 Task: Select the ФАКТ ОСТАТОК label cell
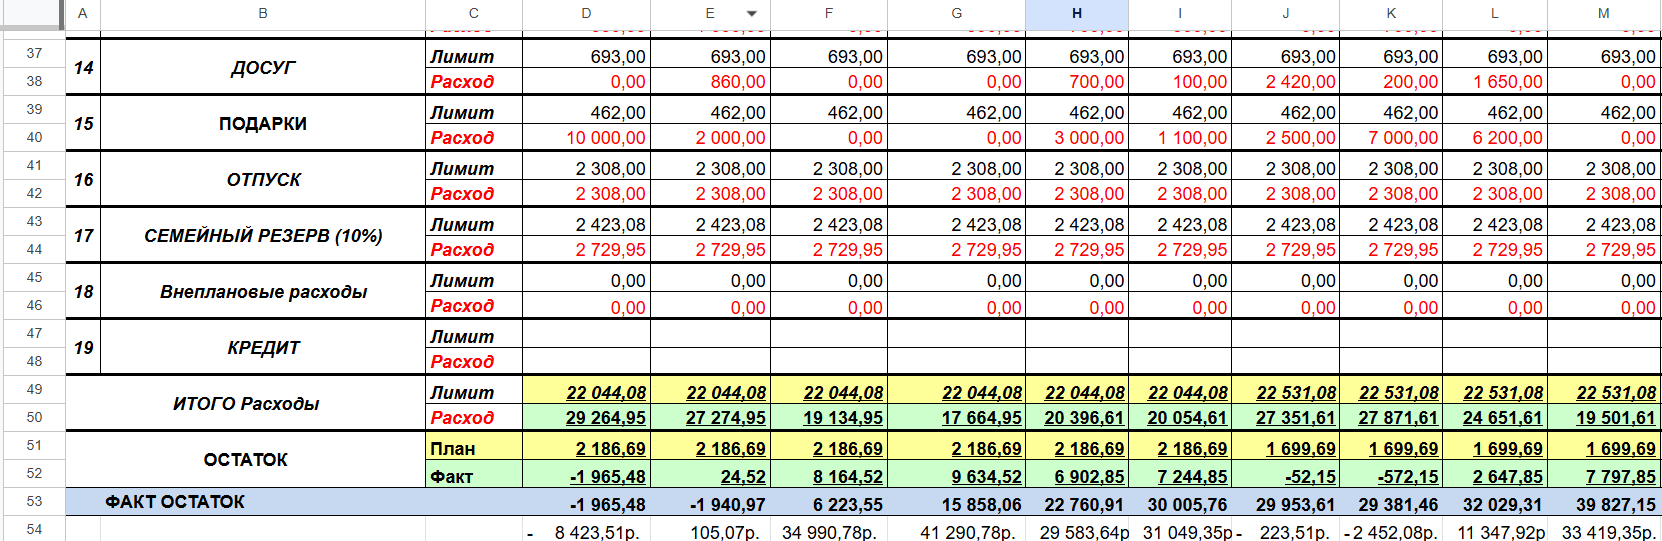click(175, 502)
